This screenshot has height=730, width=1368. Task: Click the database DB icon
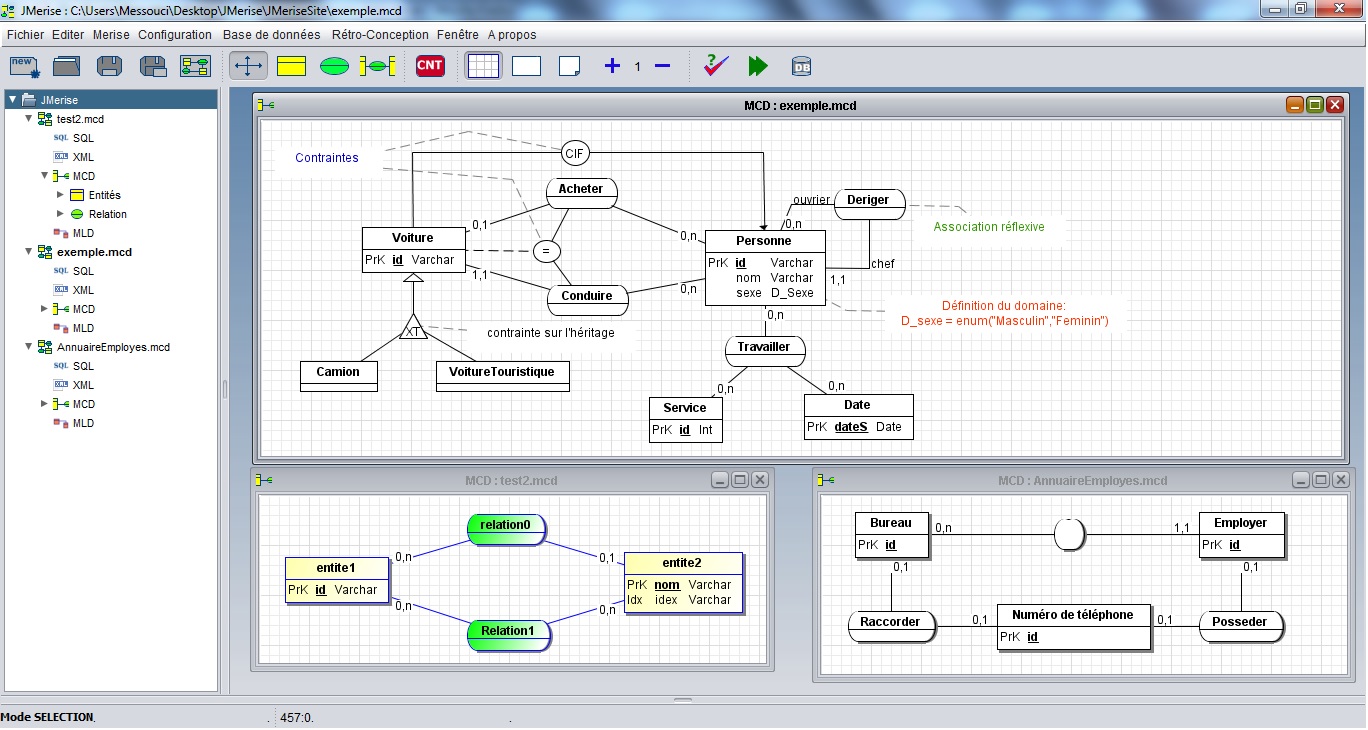tap(801, 66)
